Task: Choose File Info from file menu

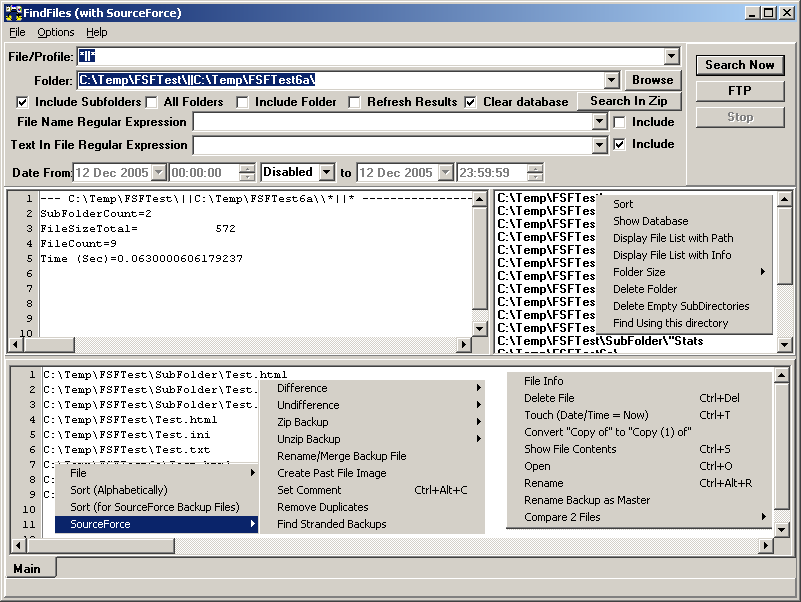Action: (x=639, y=381)
